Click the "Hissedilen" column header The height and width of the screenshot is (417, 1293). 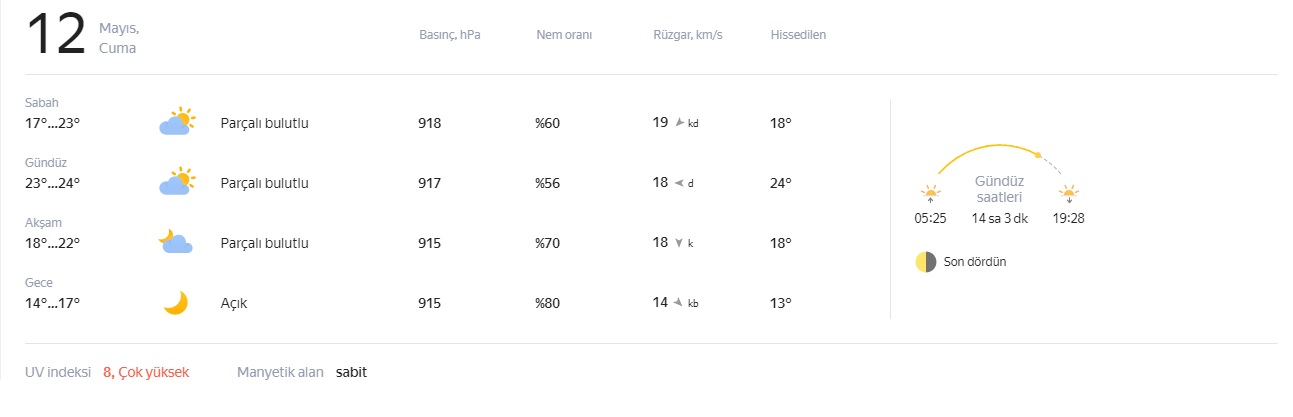pos(798,36)
